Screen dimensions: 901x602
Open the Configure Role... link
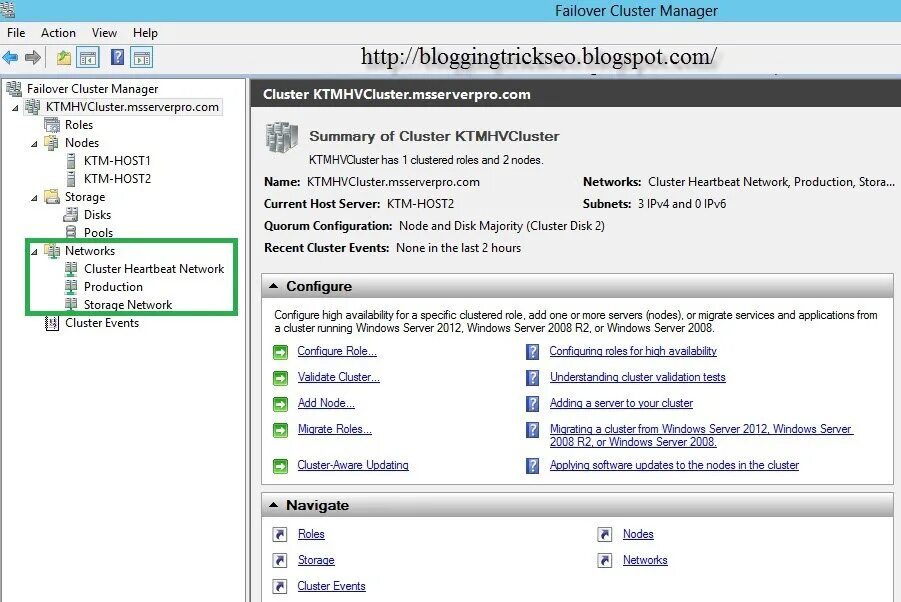[337, 351]
